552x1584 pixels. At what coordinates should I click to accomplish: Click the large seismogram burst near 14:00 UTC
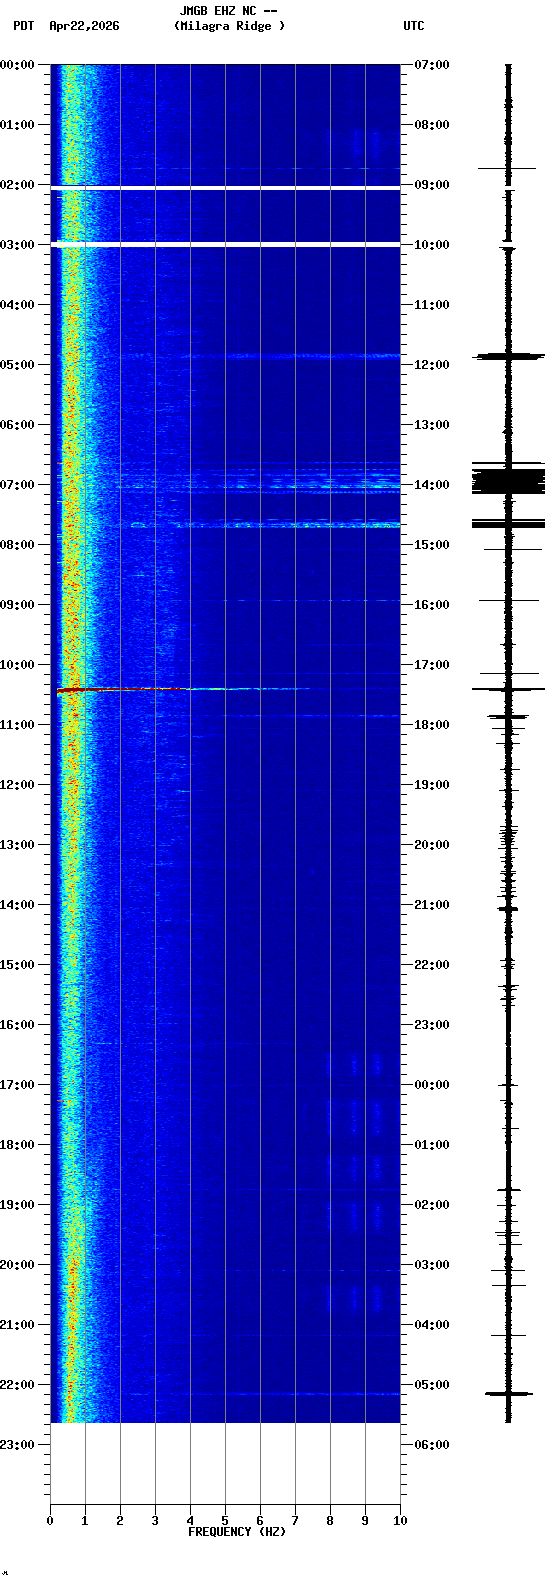click(x=508, y=481)
